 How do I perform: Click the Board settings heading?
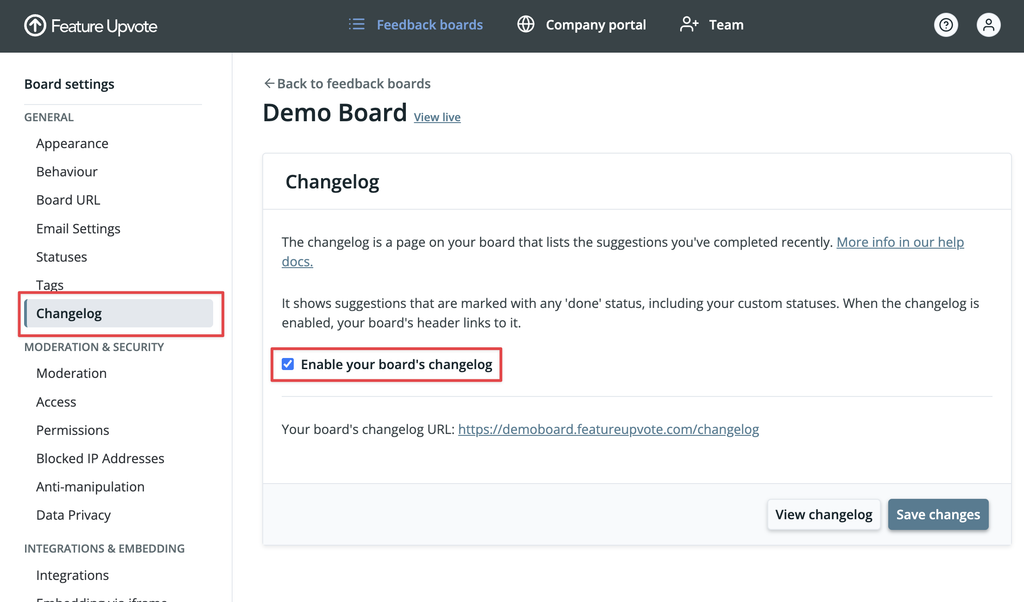pos(69,84)
